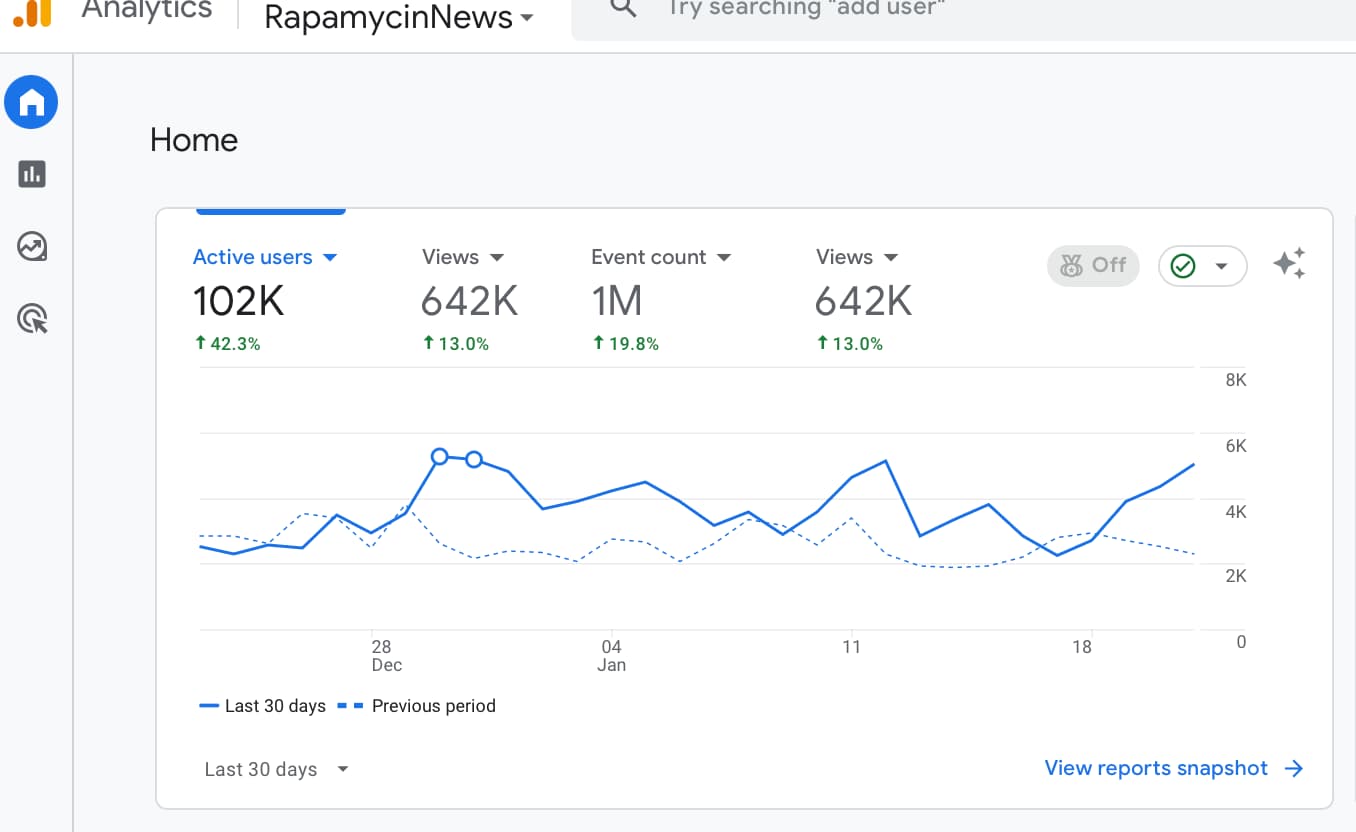Select the 102K Active users metric tab
The image size is (1356, 832).
(x=239, y=301)
